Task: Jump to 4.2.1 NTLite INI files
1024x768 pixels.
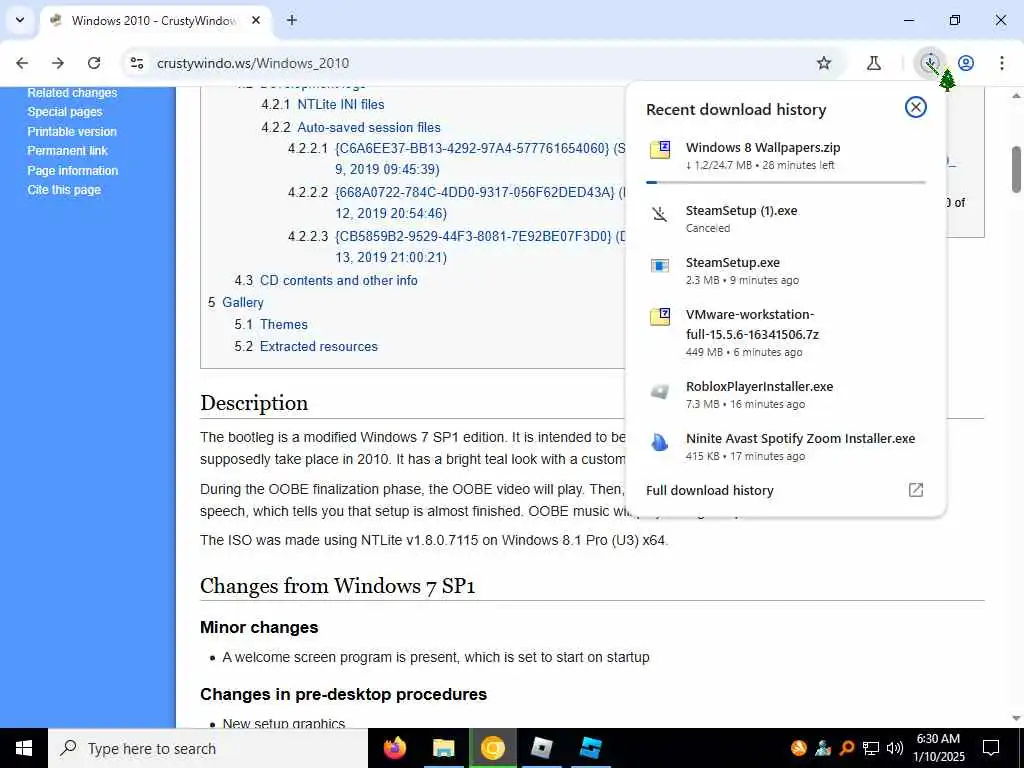Action: click(x=323, y=104)
